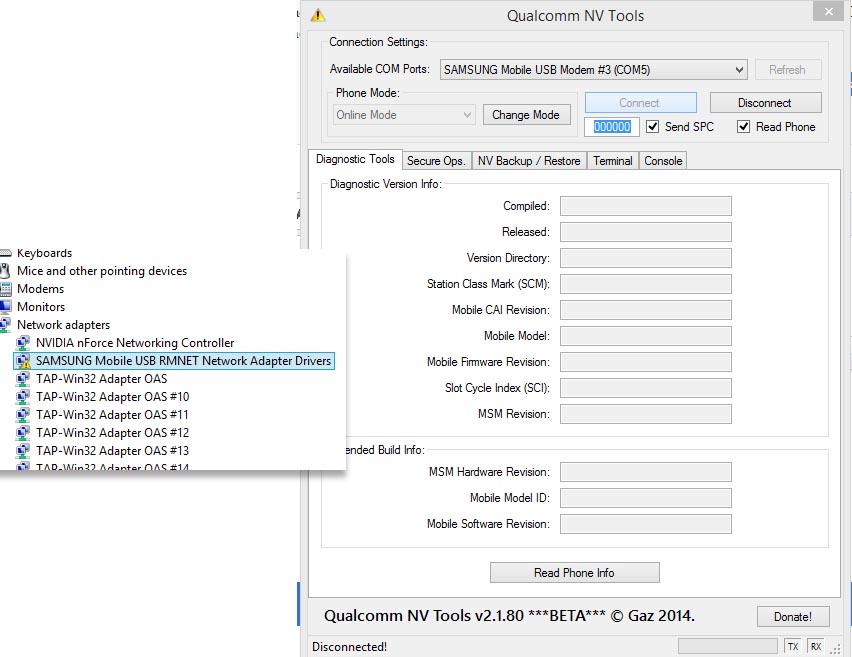The image size is (852, 657).
Task: Select NVIDIA nForce Networking Controller entry
Action: [x=135, y=342]
